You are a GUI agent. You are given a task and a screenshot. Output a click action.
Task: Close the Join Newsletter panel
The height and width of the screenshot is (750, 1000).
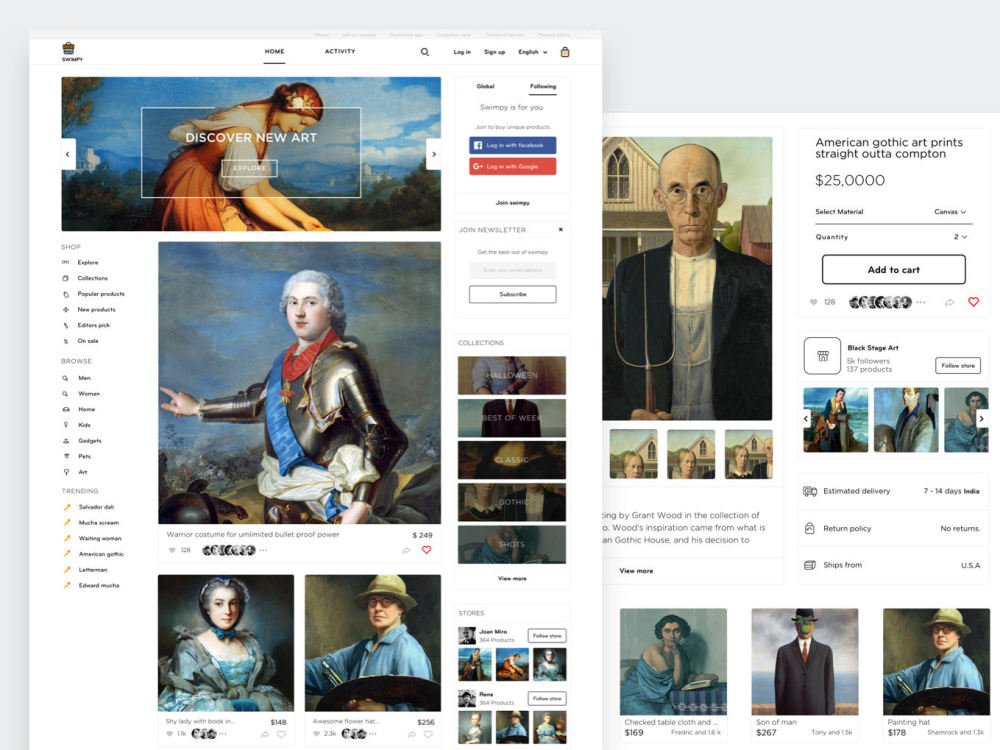tap(561, 230)
